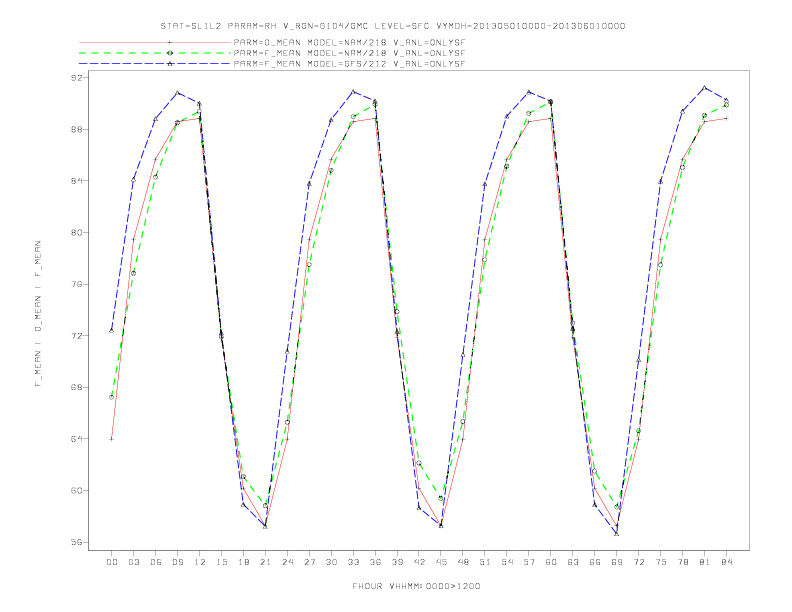Click x-axis forecast hour label 78

point(683,562)
